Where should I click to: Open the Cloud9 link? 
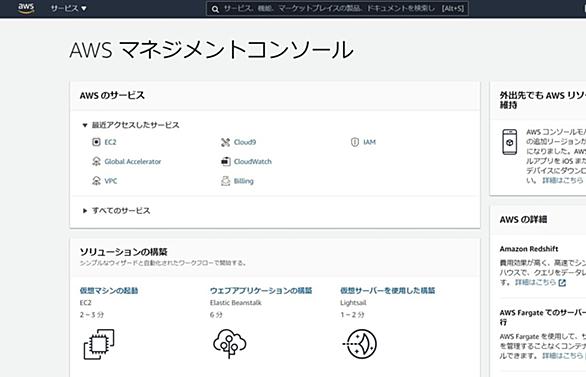(x=245, y=142)
